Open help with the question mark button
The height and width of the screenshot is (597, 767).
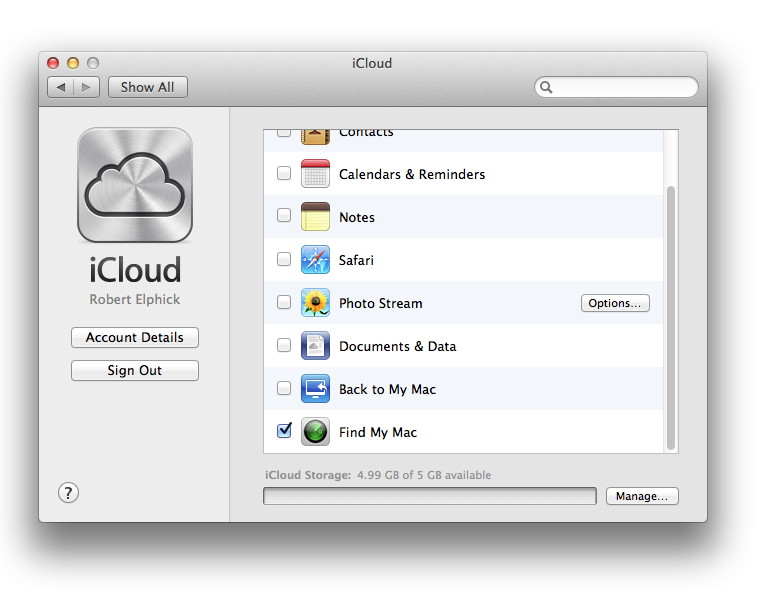tap(68, 493)
